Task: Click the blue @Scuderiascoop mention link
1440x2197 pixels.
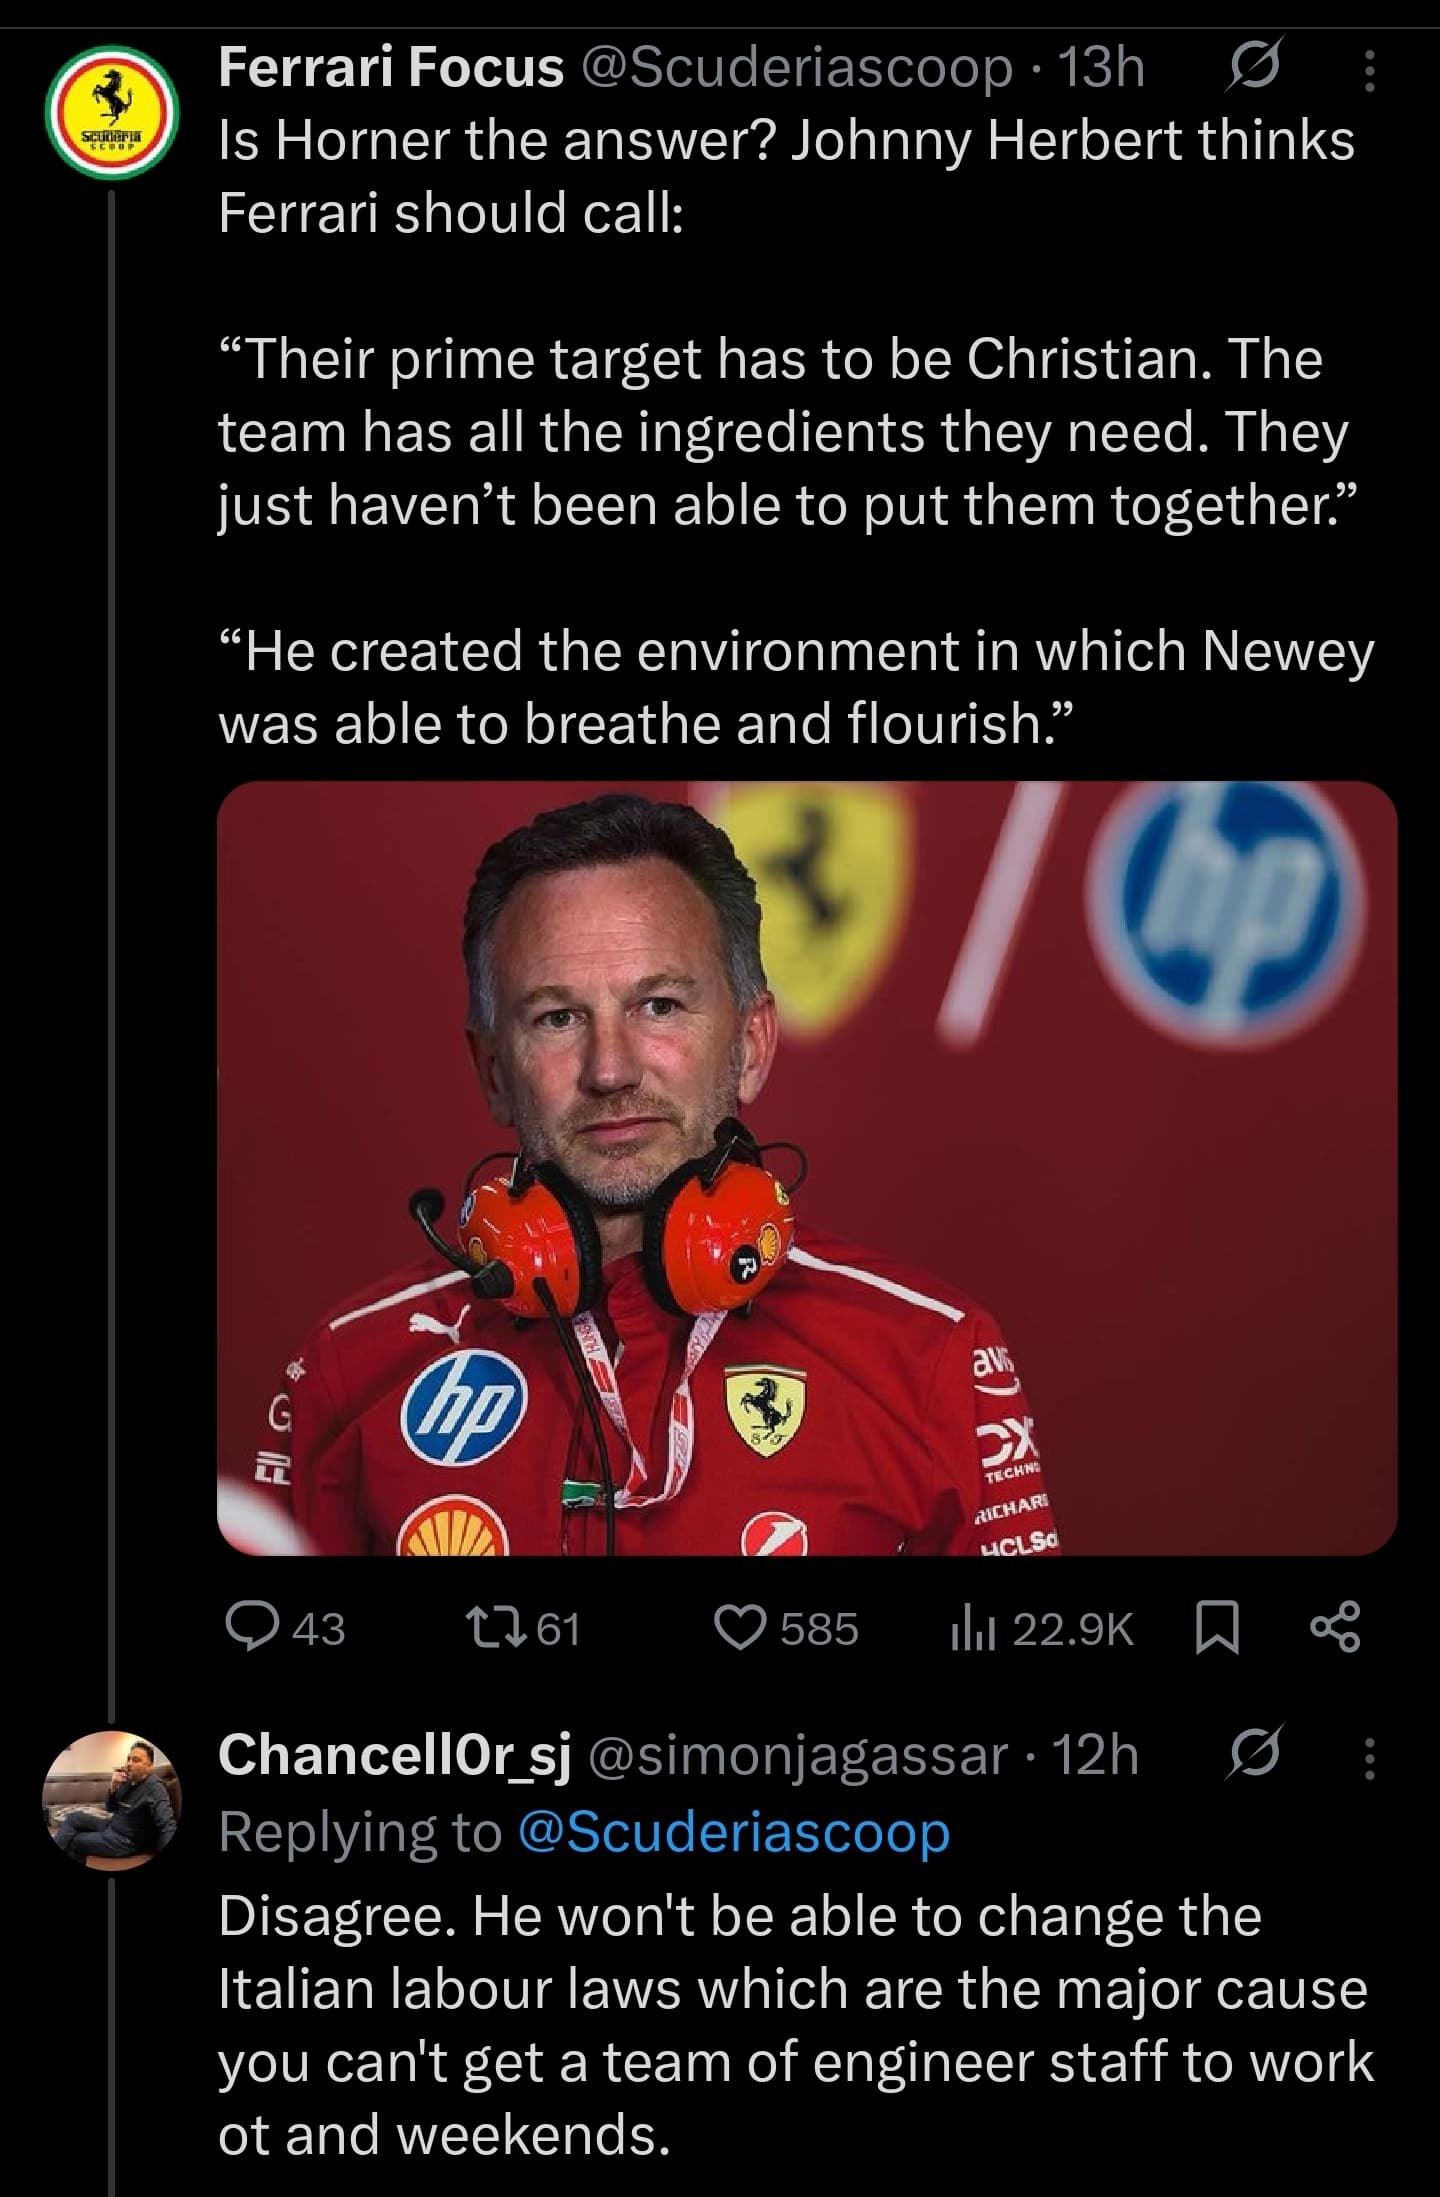Action: click(x=734, y=1832)
